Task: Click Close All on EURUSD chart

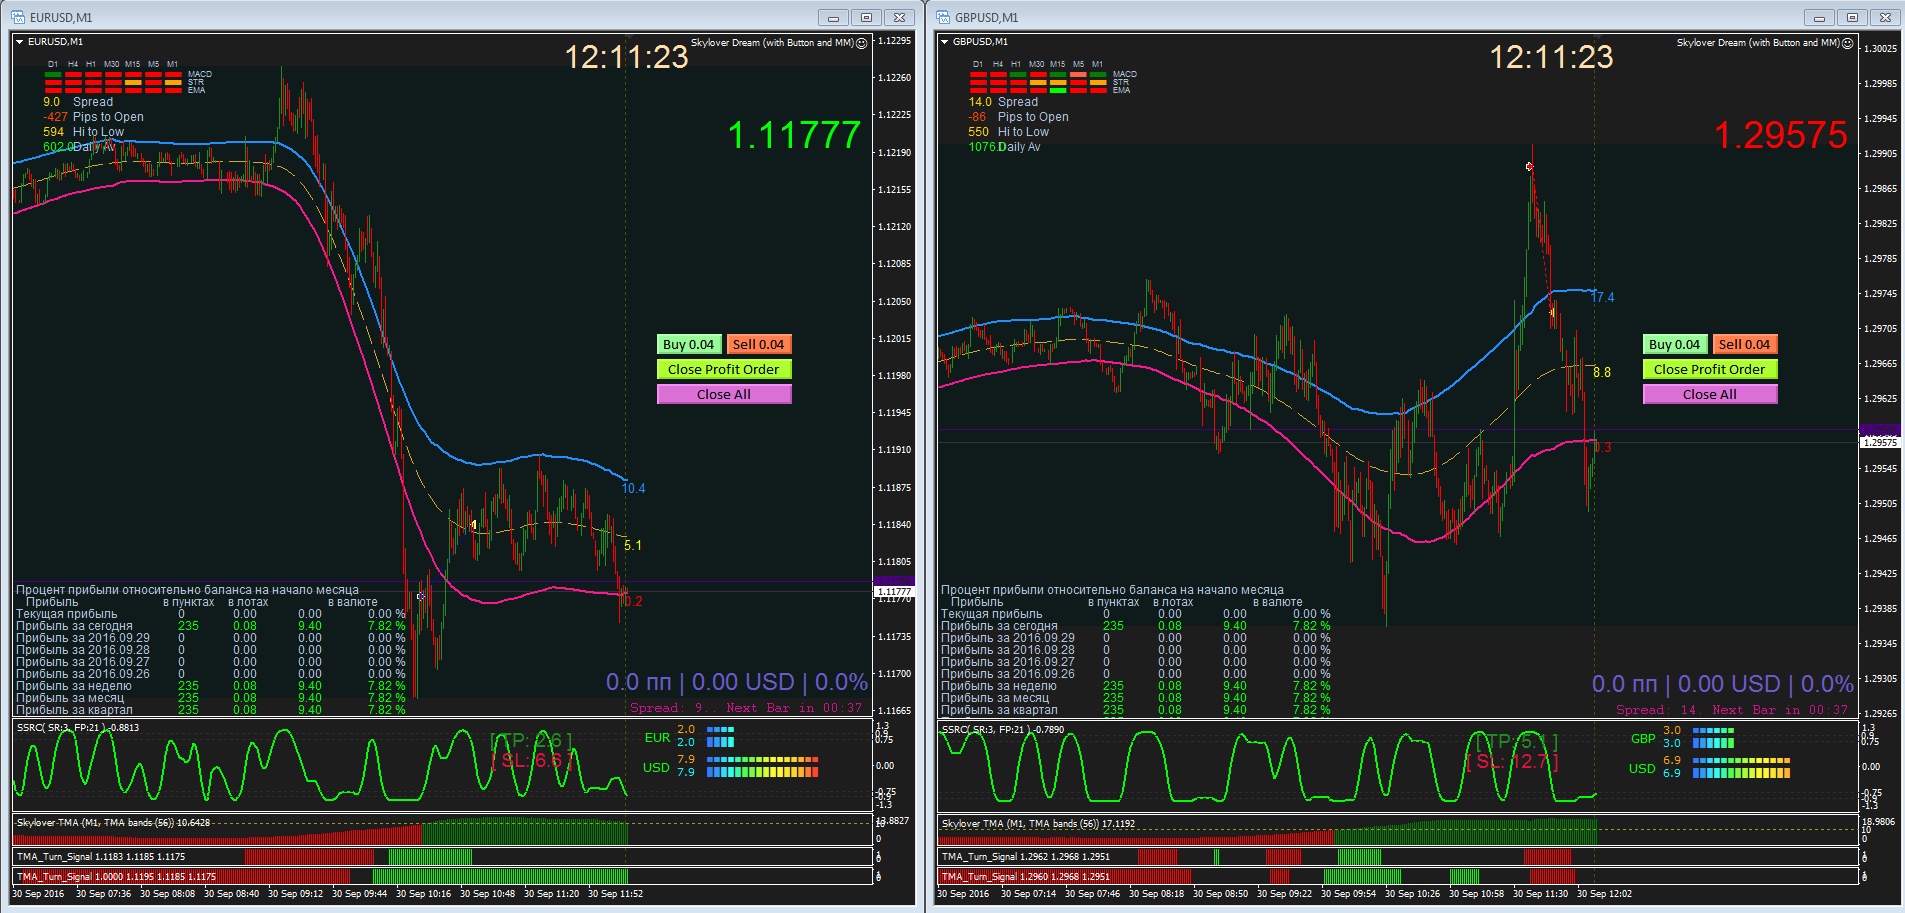Action: pyautogui.click(x=724, y=394)
